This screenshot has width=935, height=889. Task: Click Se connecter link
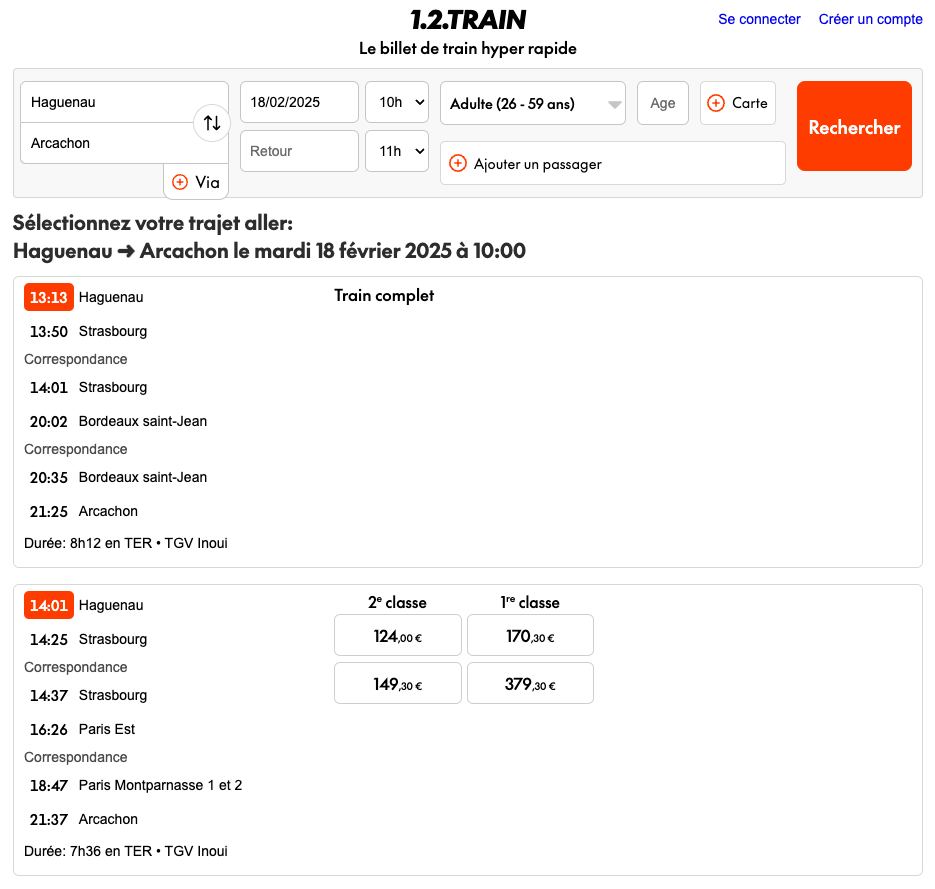tap(759, 19)
